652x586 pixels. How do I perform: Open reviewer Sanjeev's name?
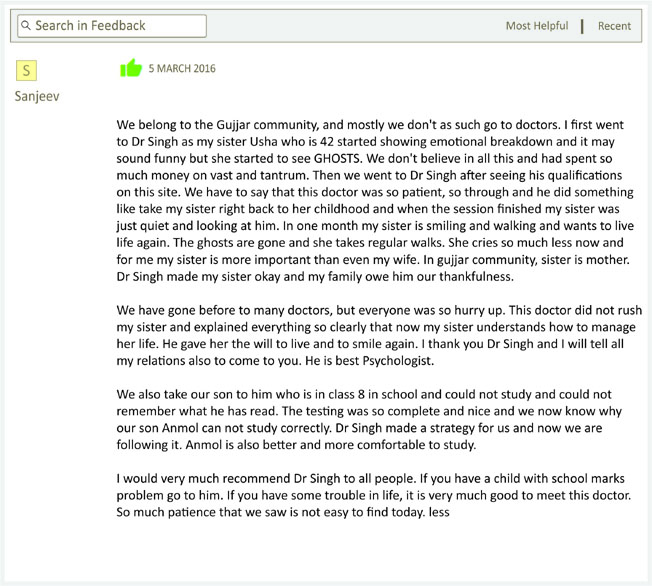[37, 96]
